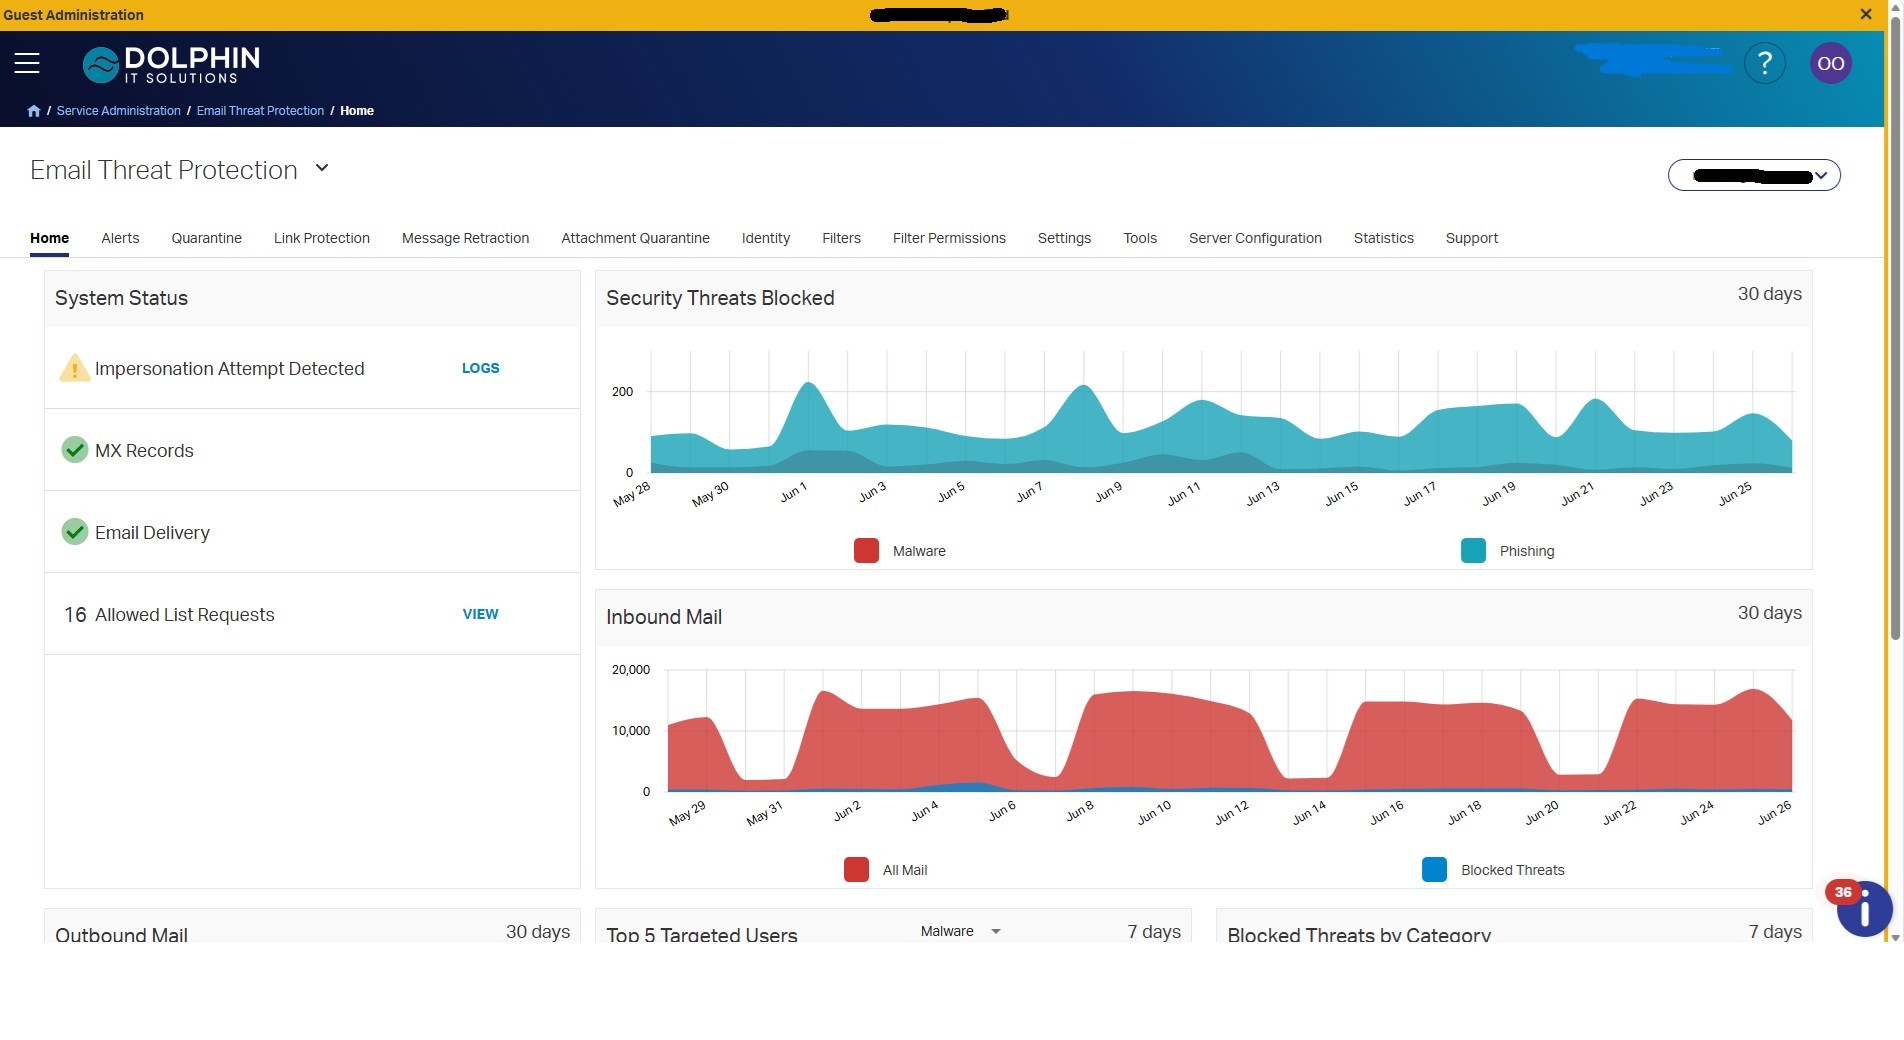Open LOGS for impersonation attempt
Viewport: 1904px width, 1040px height.
(480, 368)
